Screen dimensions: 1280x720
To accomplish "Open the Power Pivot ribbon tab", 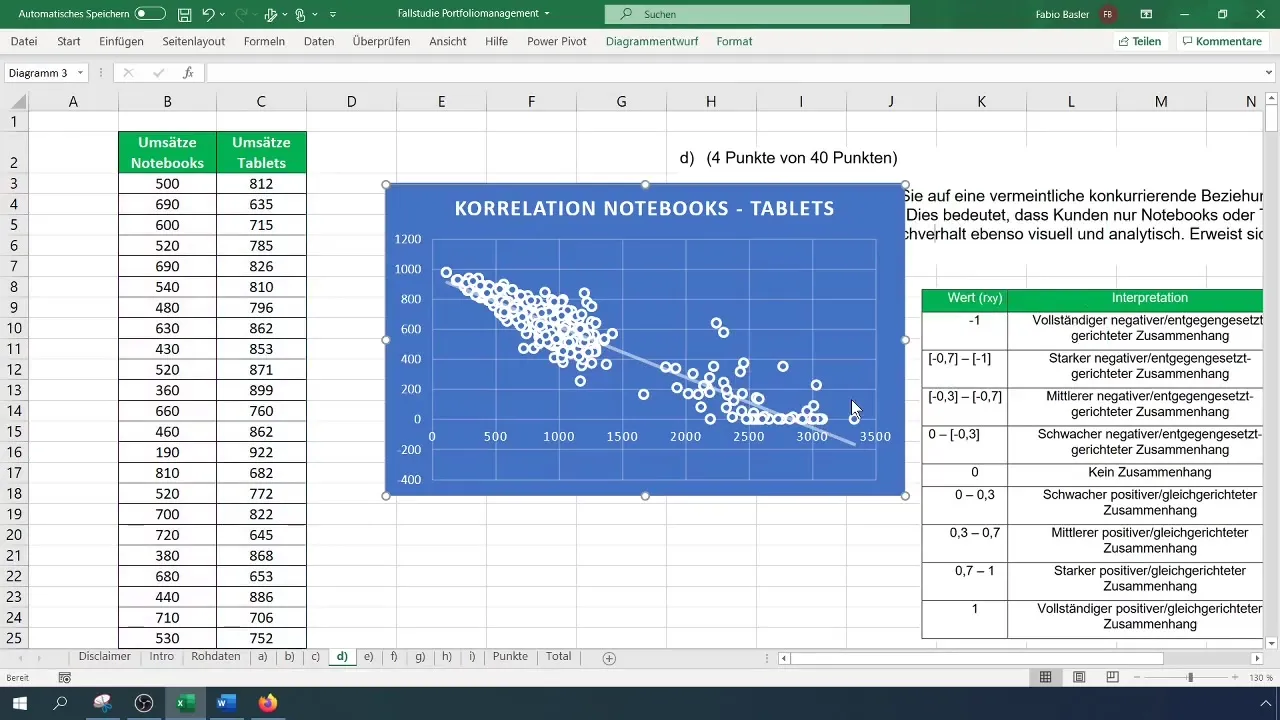I will (x=559, y=41).
